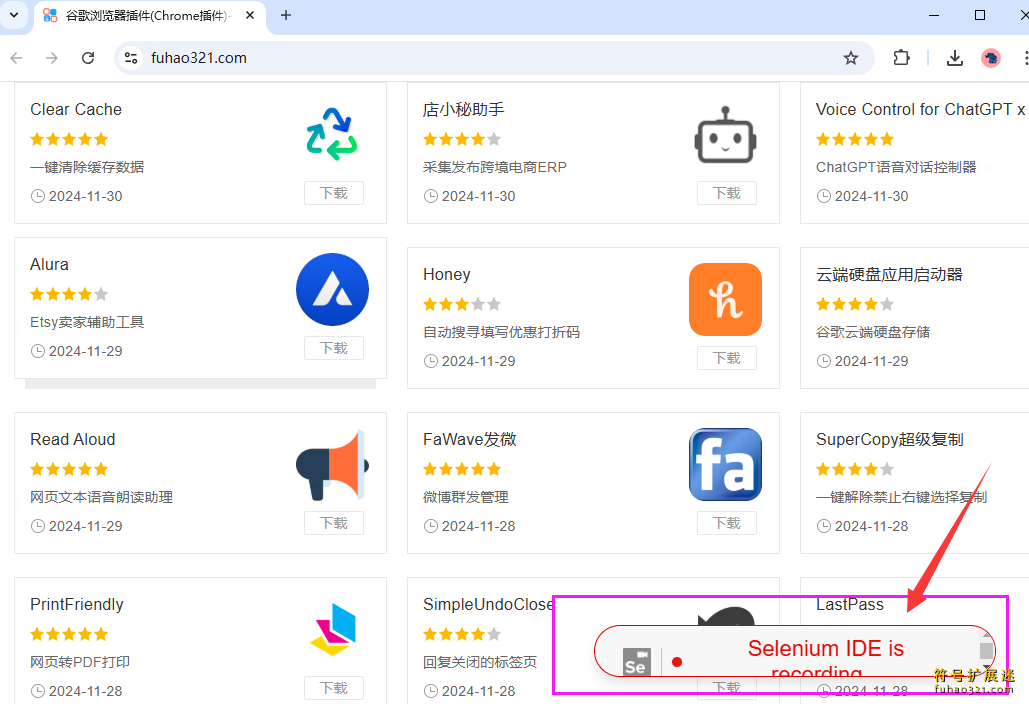Click the Selenium banner scrollbar thumb
This screenshot has width=1029, height=704.
coord(986,650)
